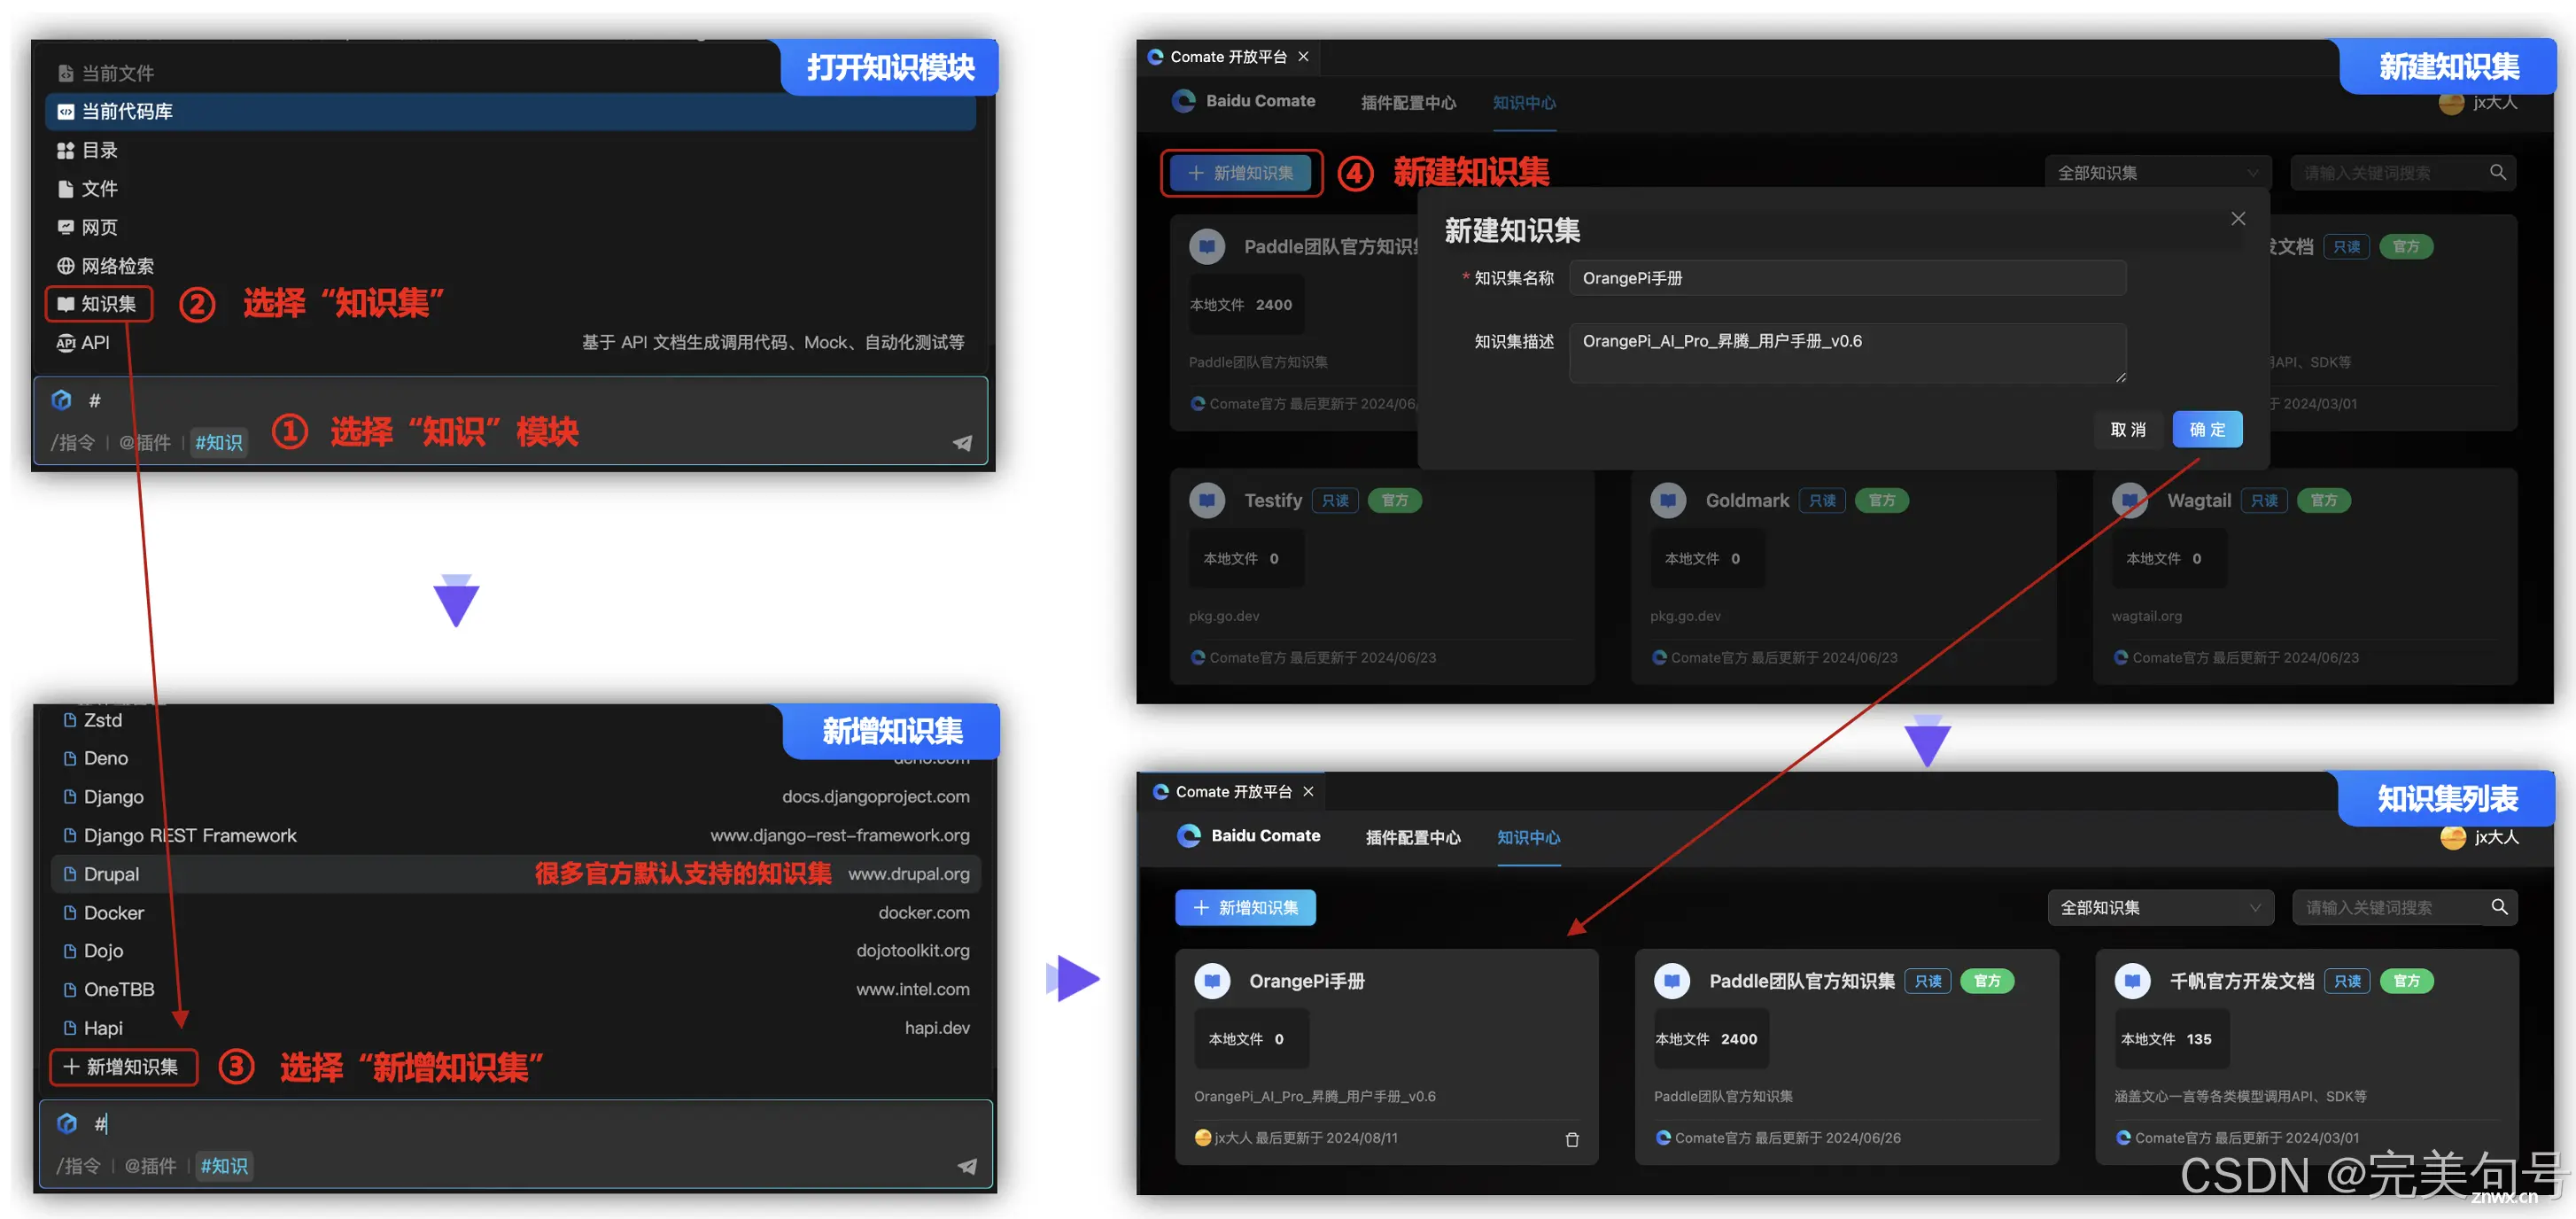Select Hapi knowledge set
This screenshot has height=1219, width=2576.
pos(515,1027)
